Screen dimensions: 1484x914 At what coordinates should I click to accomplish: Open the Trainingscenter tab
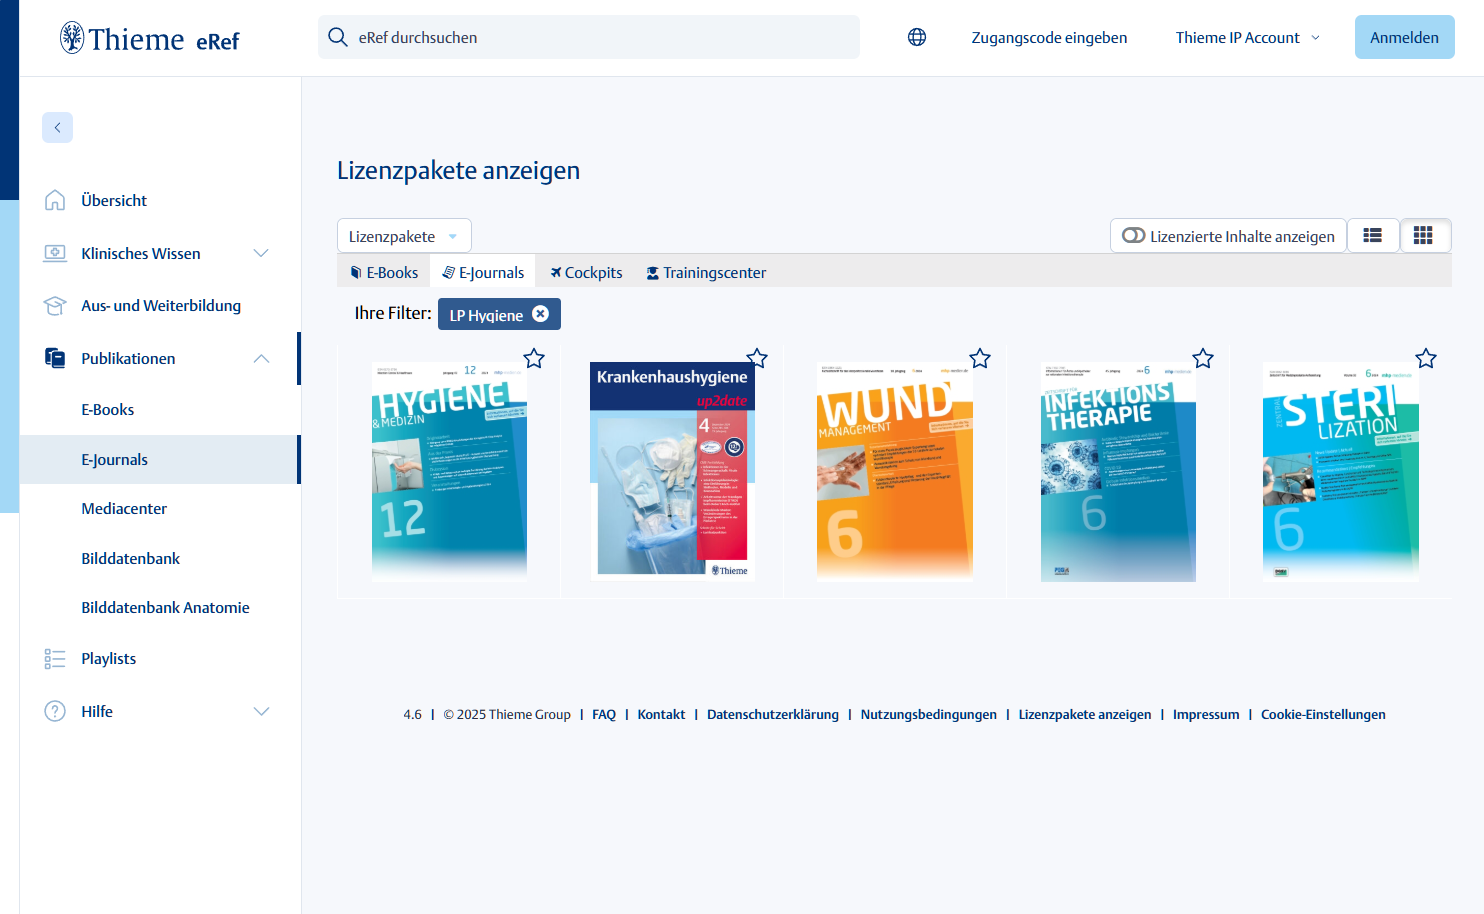click(706, 272)
